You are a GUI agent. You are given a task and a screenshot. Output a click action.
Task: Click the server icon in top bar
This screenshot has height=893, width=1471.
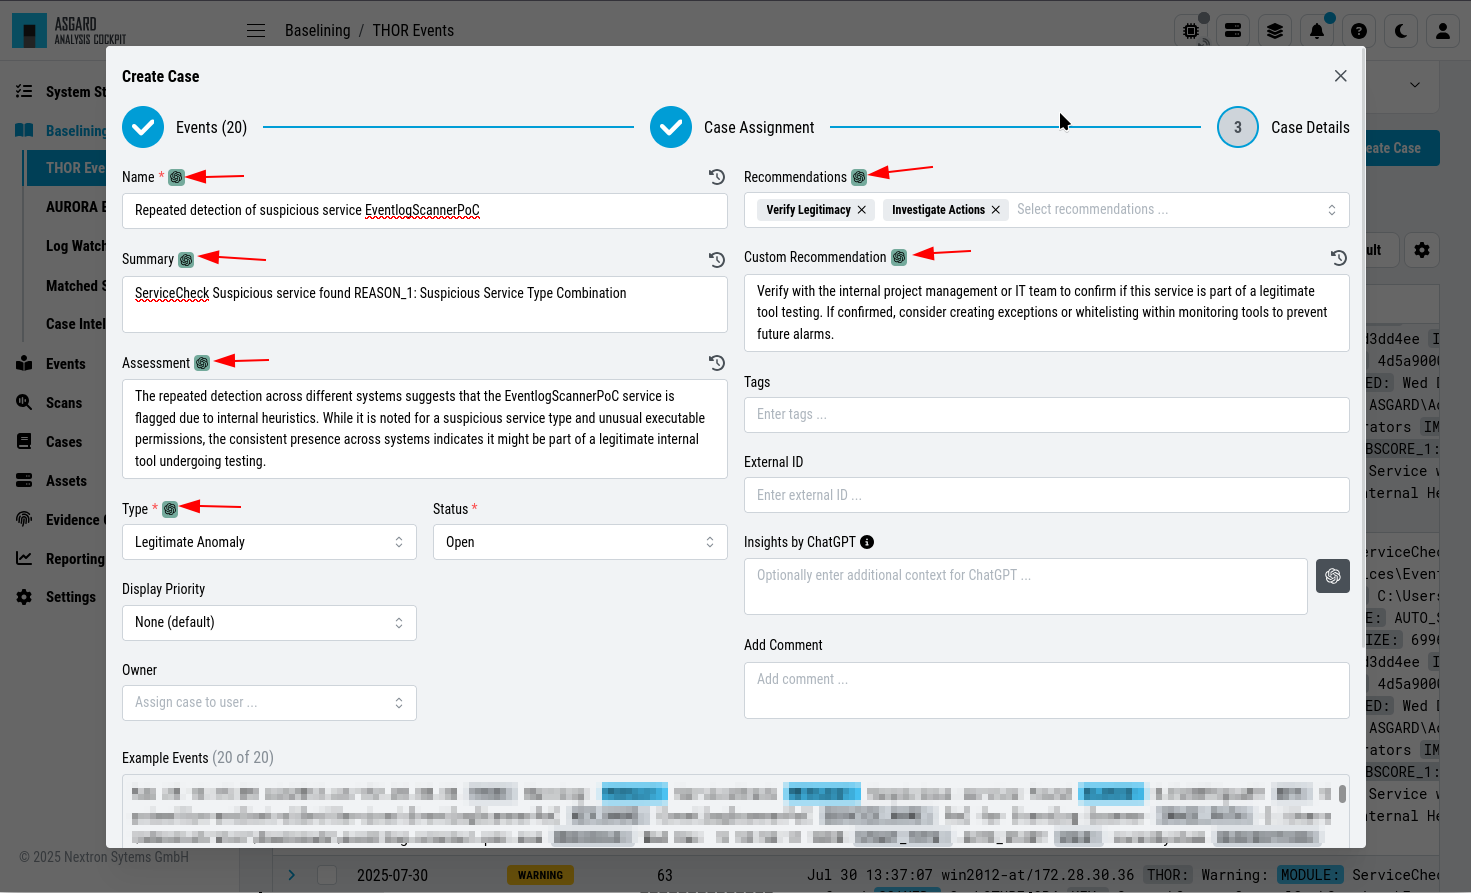[1233, 31]
